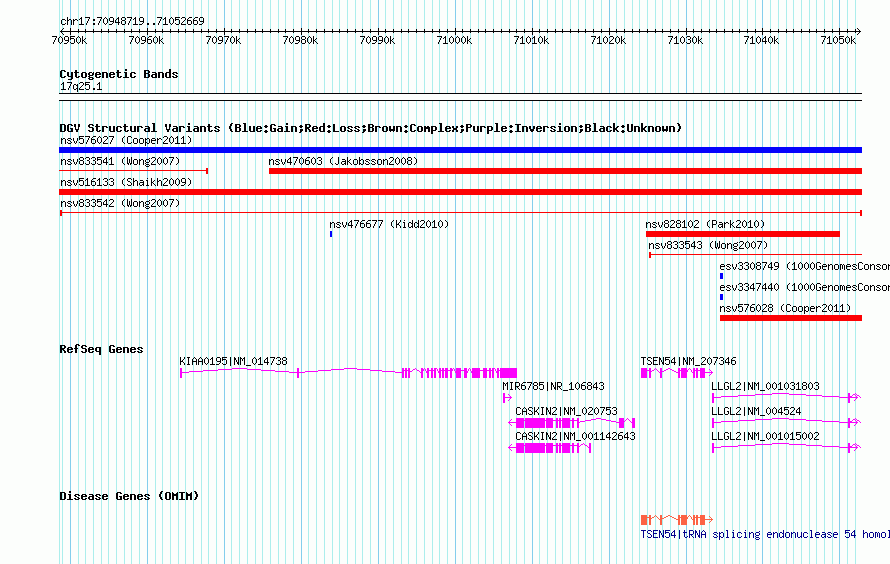This screenshot has width=890, height=564.
Task: Select the CASKIN2|NM_001142643 label
Action: [575, 436]
